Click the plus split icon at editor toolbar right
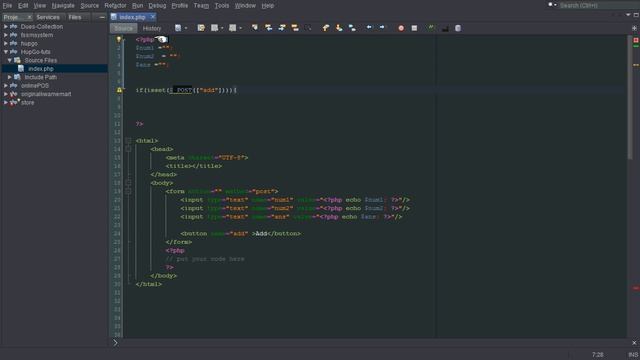This screenshot has height=360, width=640. point(634,28)
